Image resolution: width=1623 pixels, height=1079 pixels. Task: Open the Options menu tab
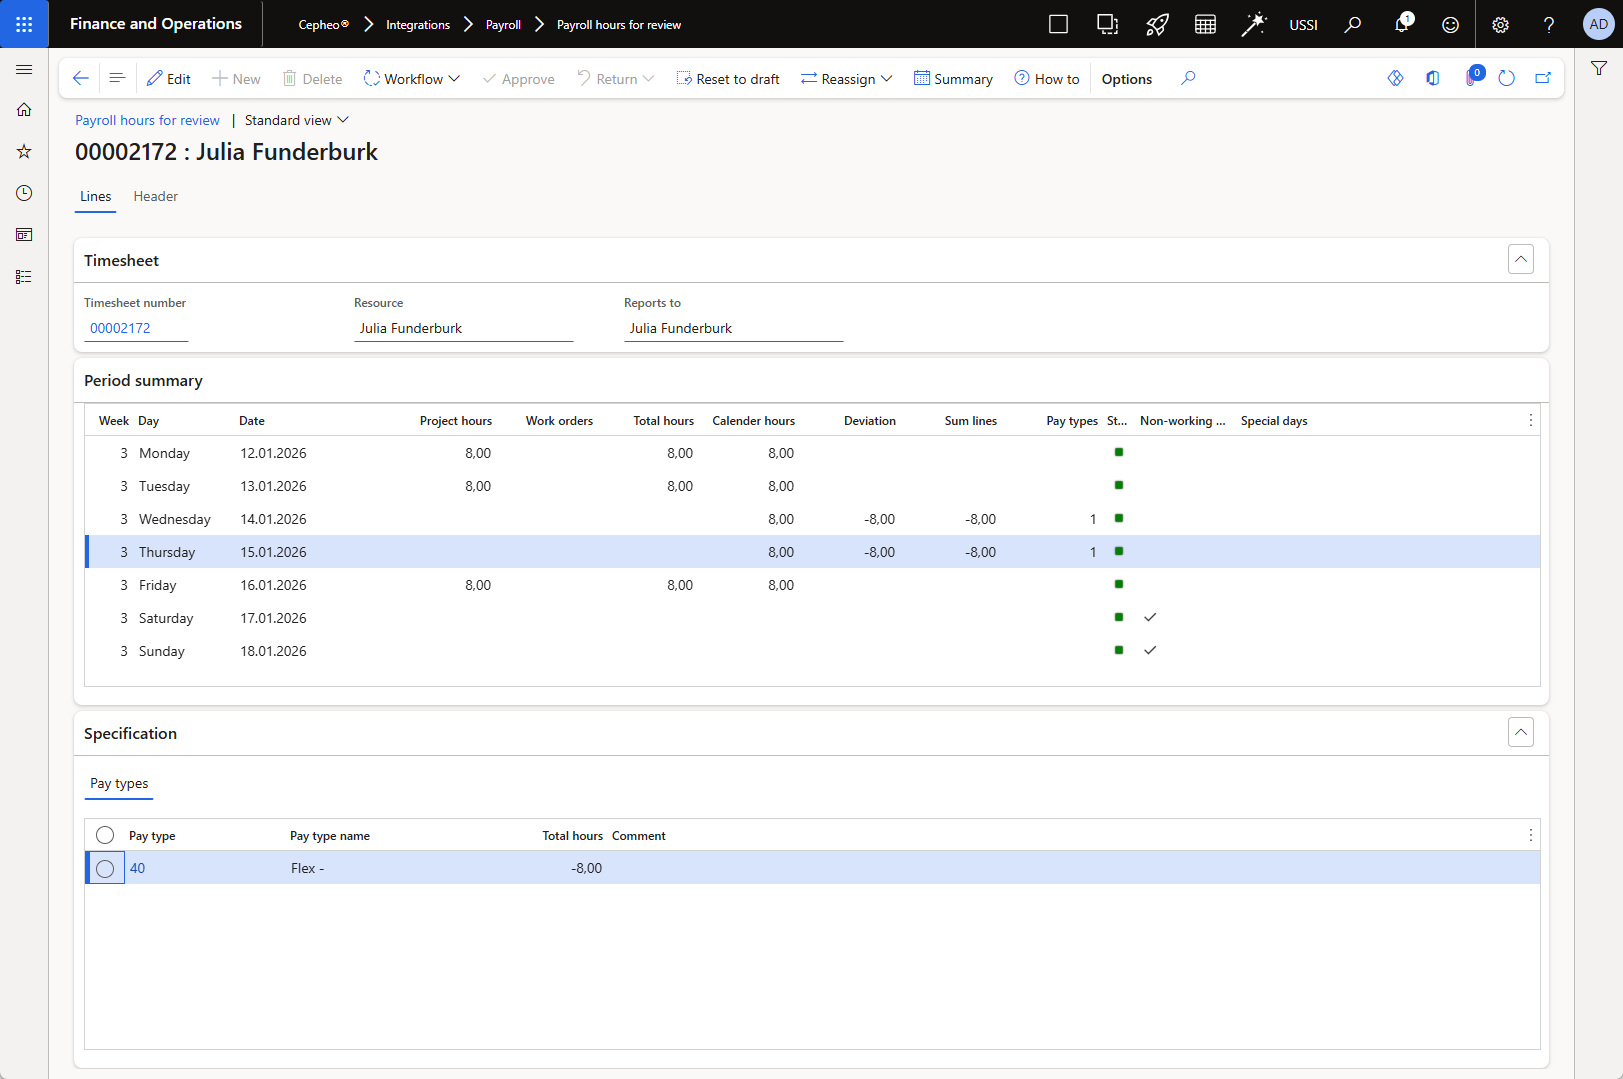click(1126, 79)
